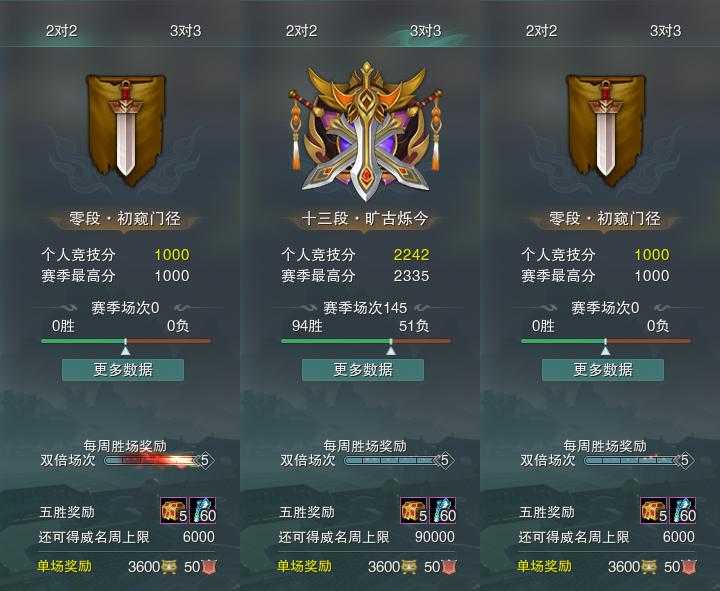720x591 pixels.
Task: Open 更多数据 in the middle panel
Action: click(363, 370)
